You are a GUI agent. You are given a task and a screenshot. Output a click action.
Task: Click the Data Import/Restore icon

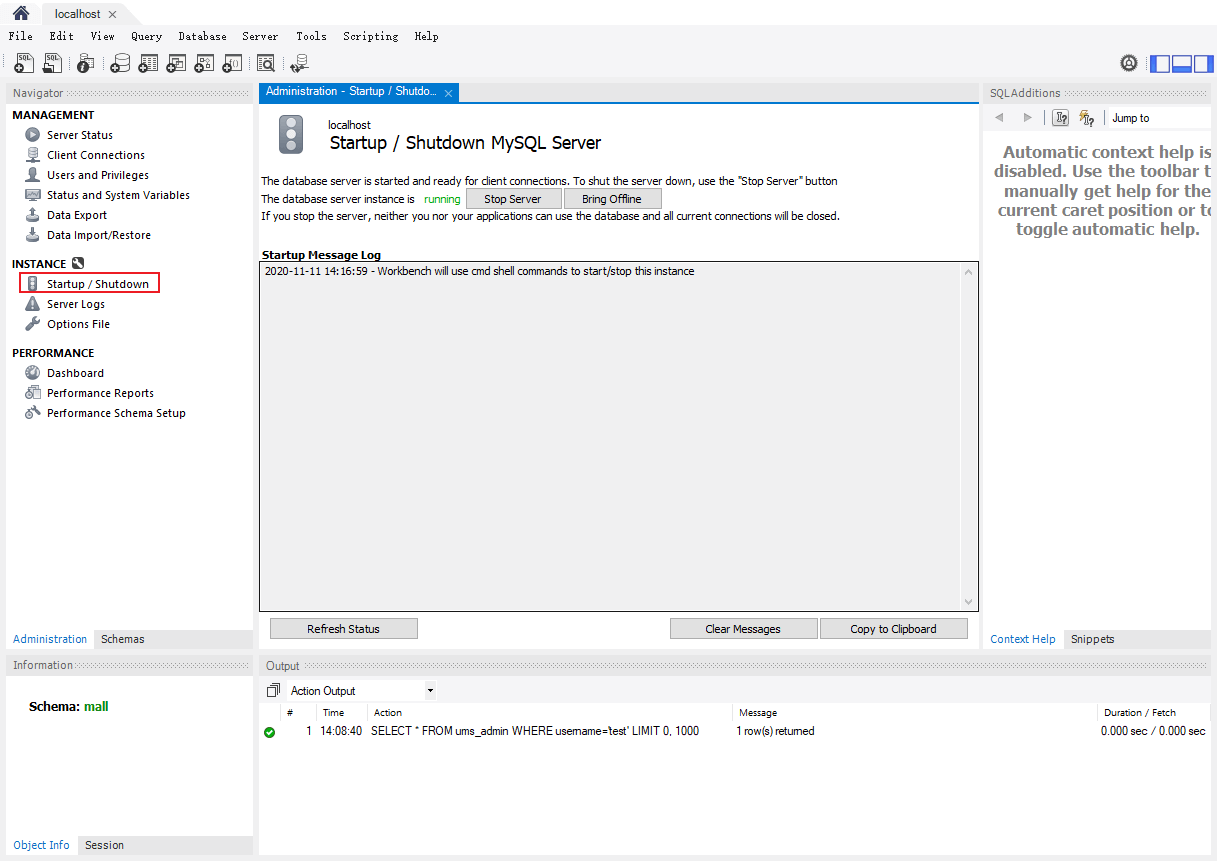tap(33, 235)
